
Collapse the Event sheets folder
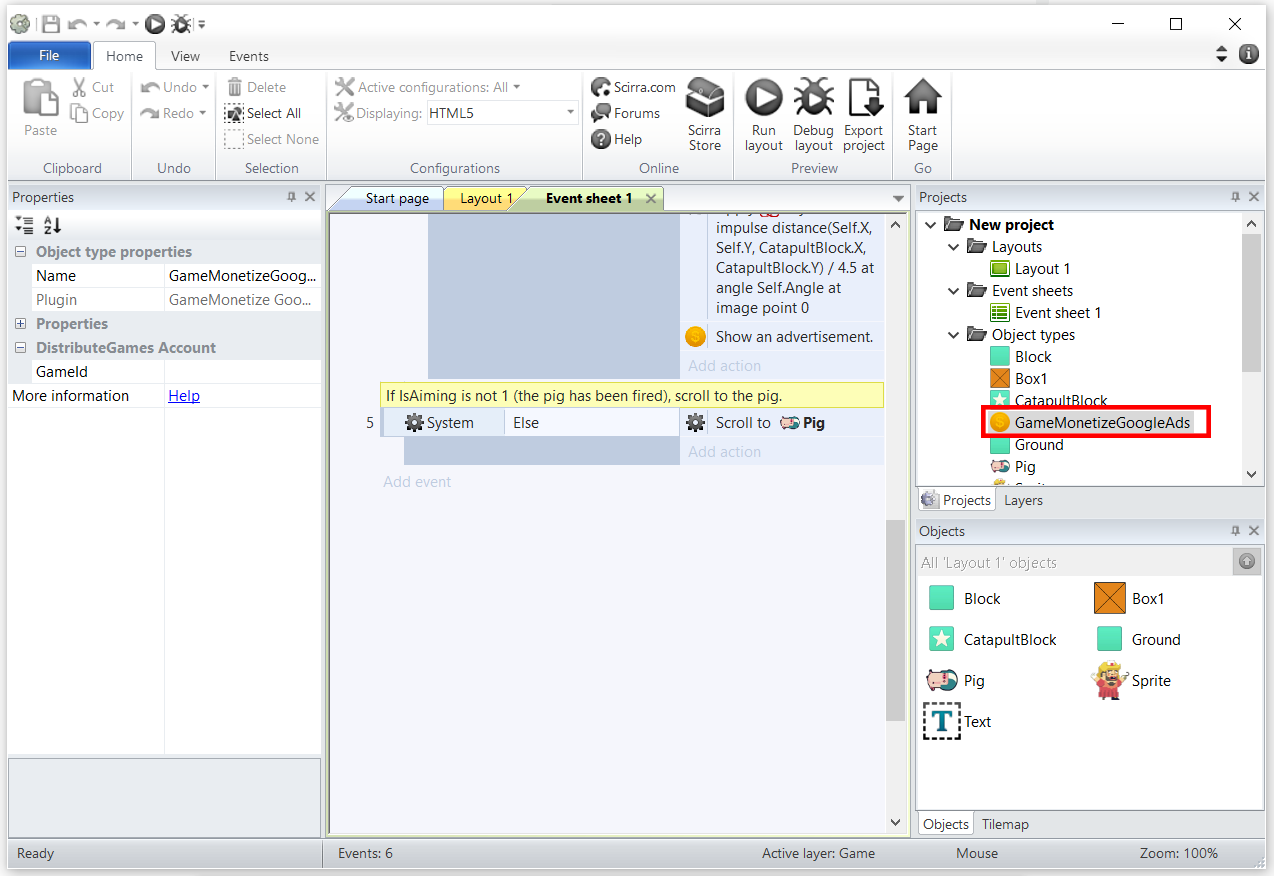pos(953,291)
